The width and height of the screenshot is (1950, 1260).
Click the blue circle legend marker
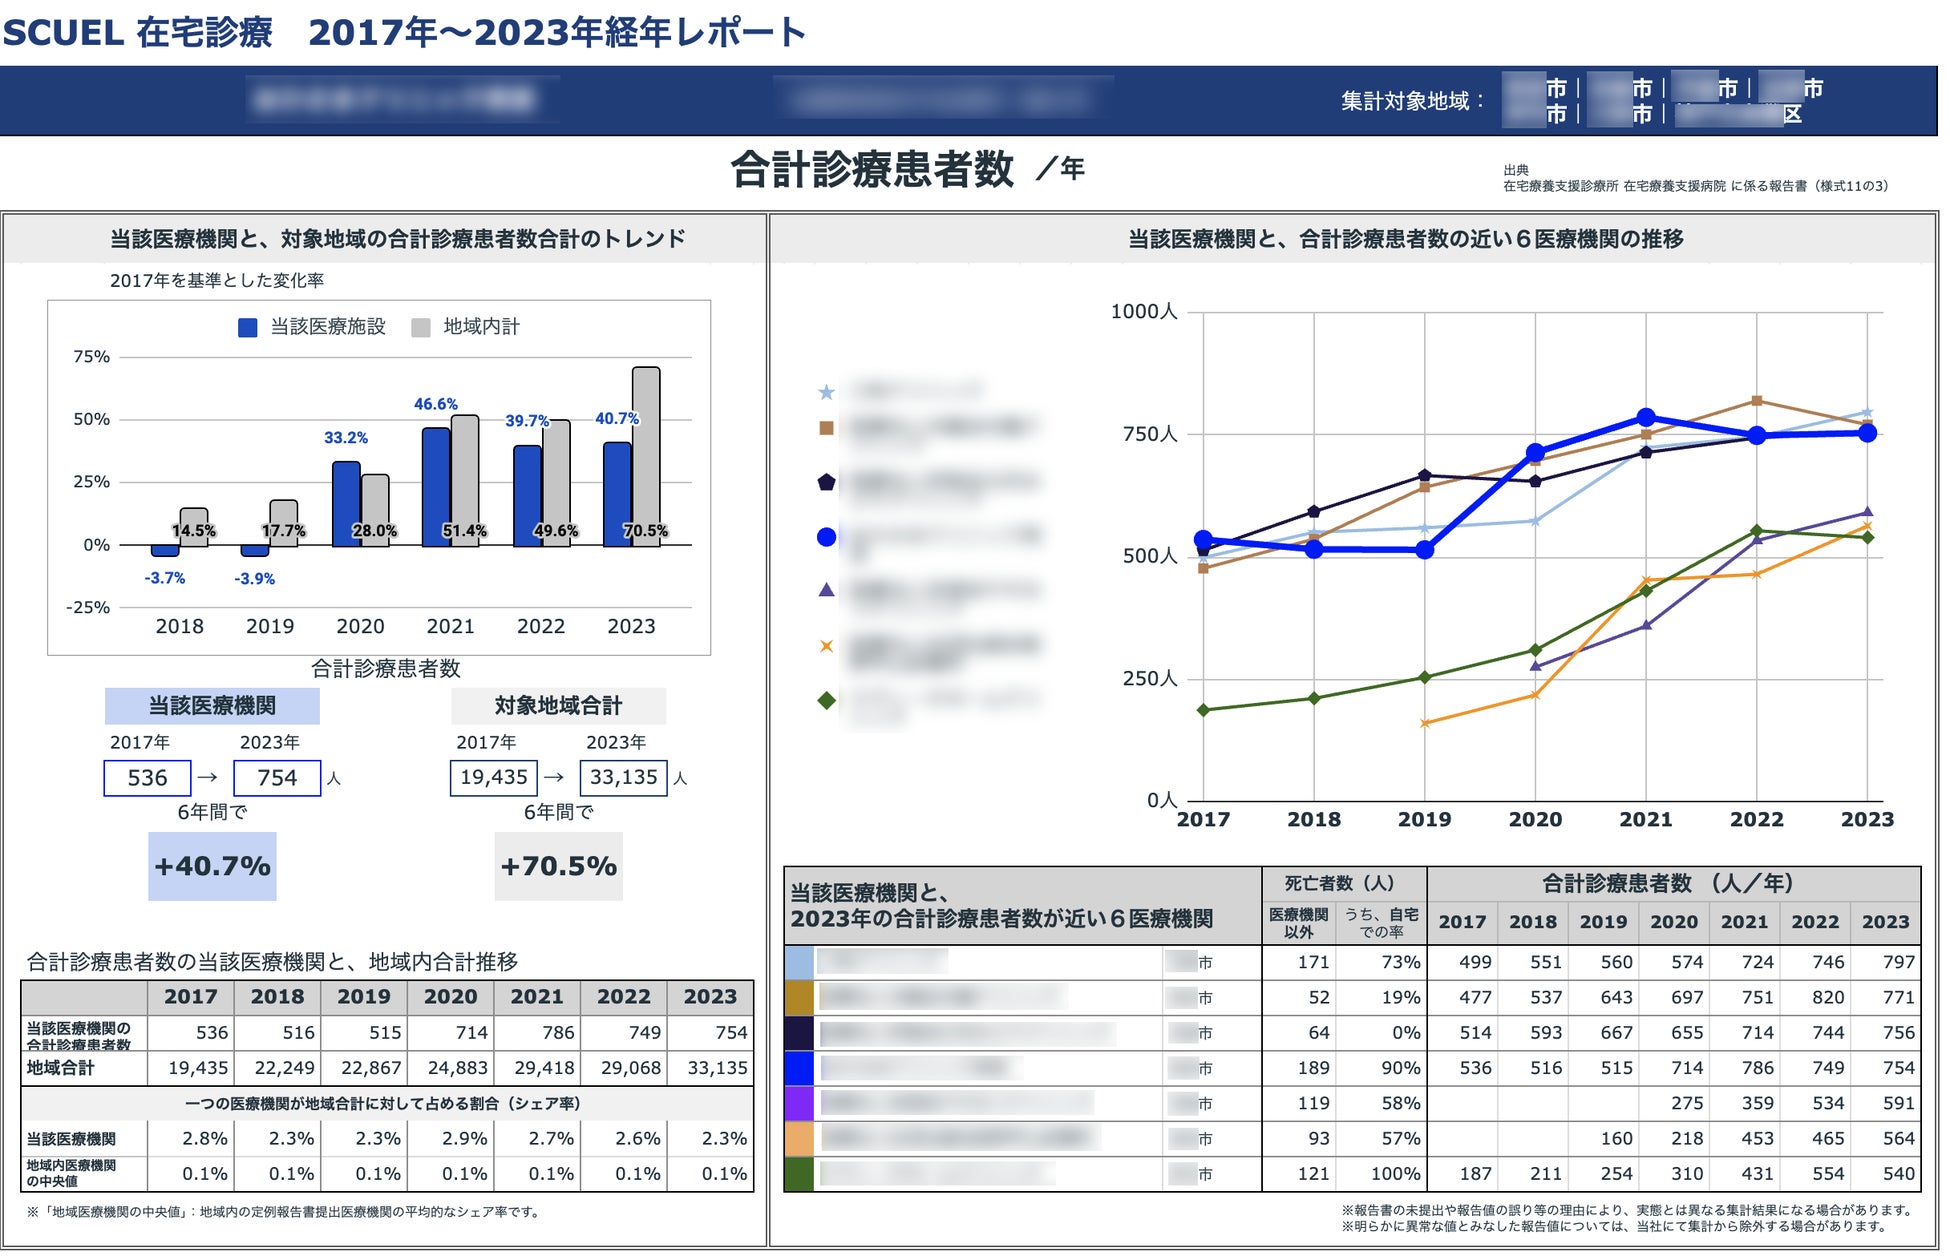826,537
